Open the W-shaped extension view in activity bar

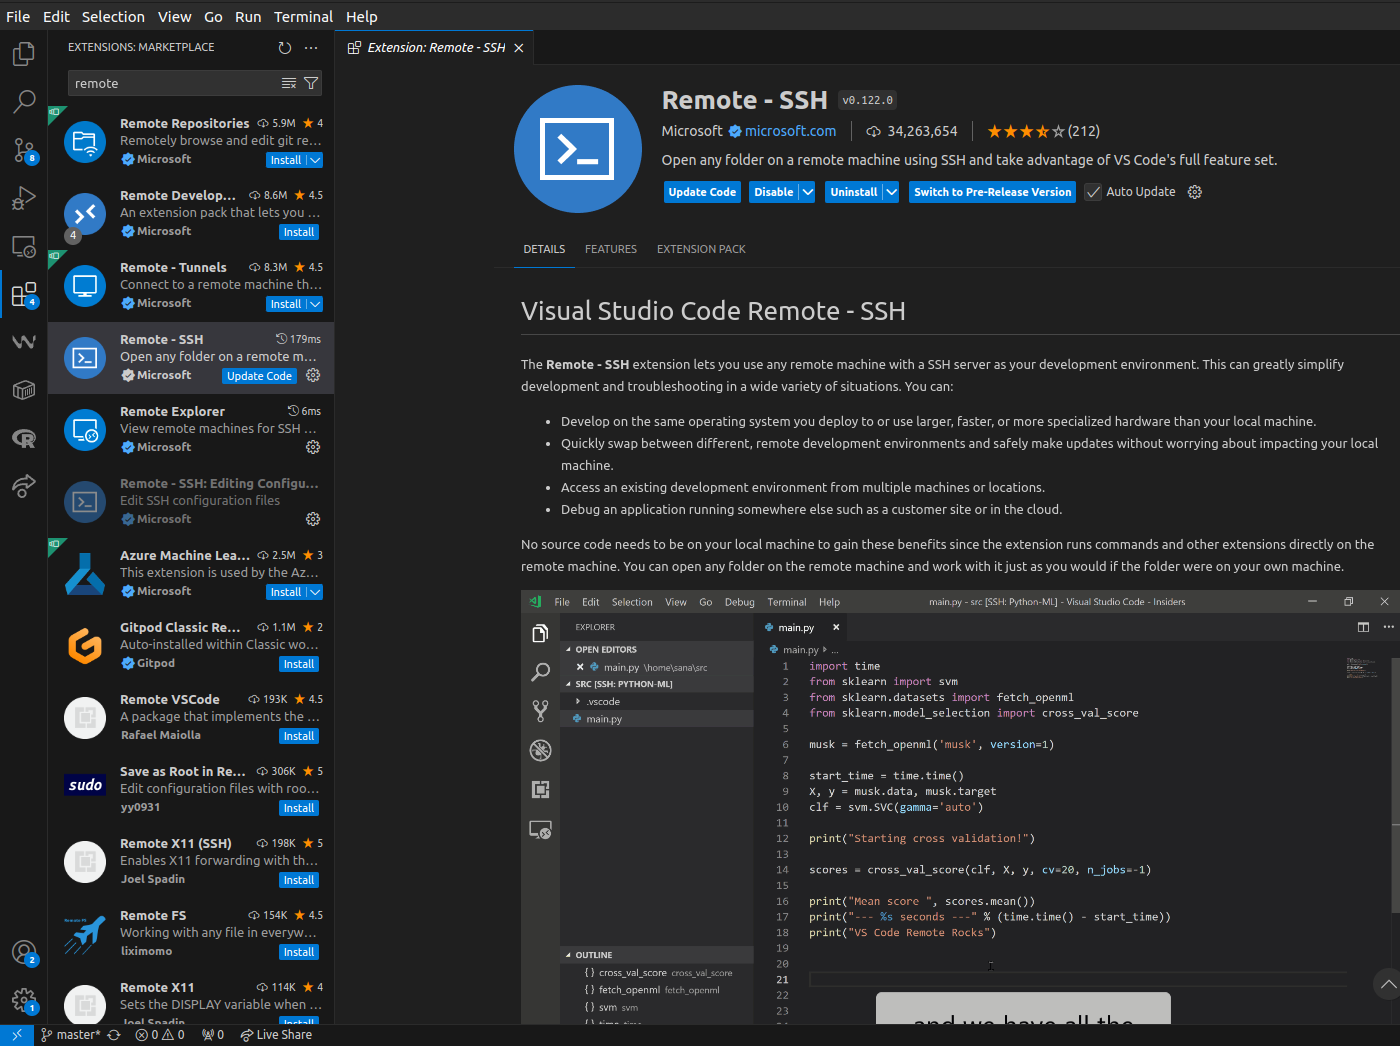point(24,342)
